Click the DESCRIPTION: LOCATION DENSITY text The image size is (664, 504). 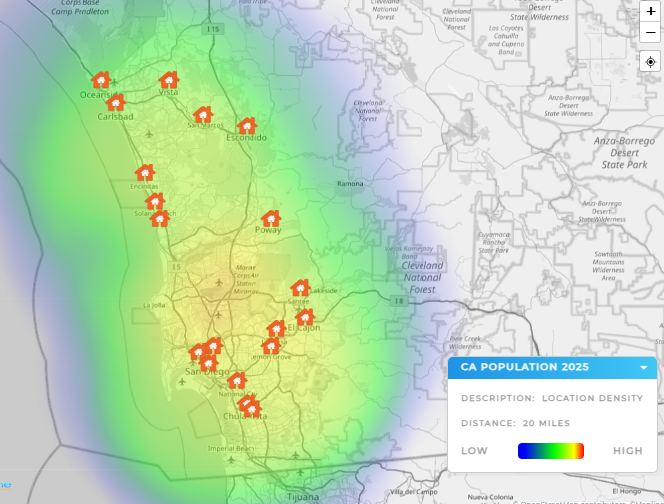[552, 398]
